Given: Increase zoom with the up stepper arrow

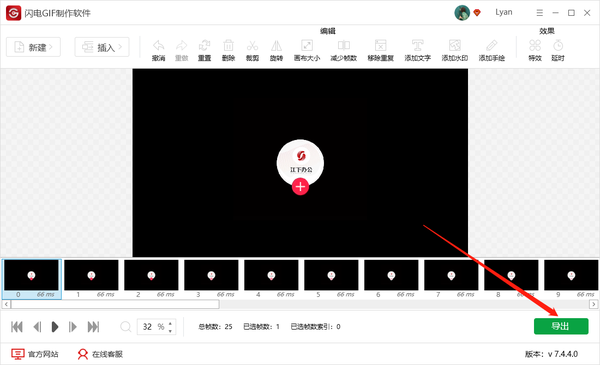Looking at the screenshot, I should [x=170, y=323].
